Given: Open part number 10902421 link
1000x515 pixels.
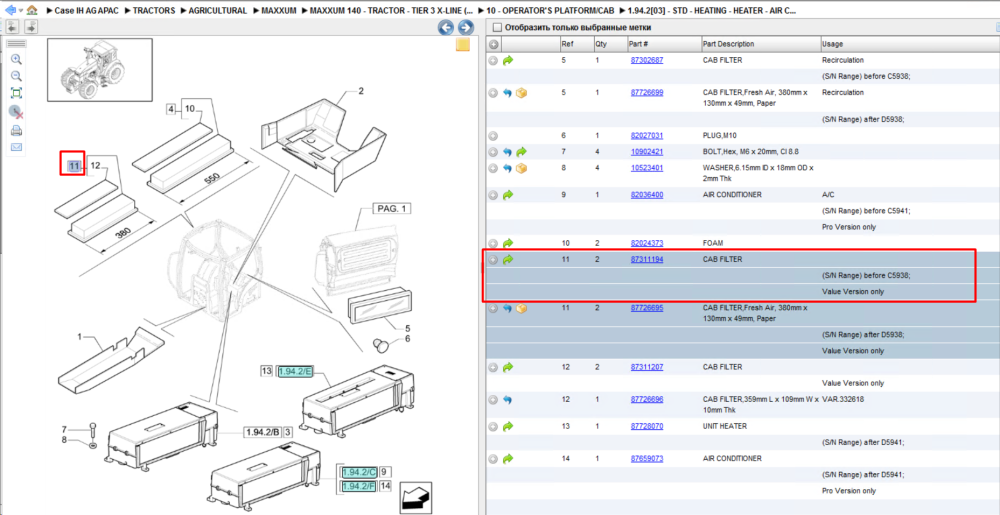Looking at the screenshot, I should (647, 152).
